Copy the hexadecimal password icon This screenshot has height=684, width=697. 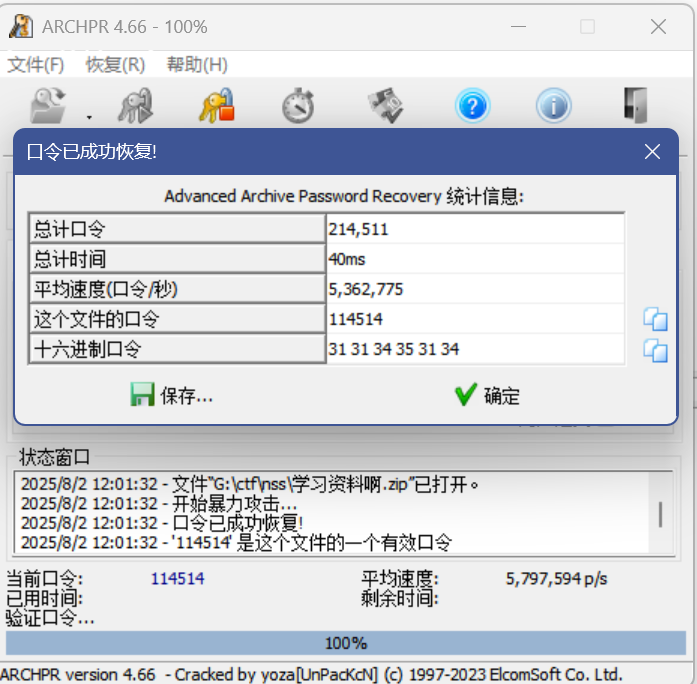[x=655, y=350]
